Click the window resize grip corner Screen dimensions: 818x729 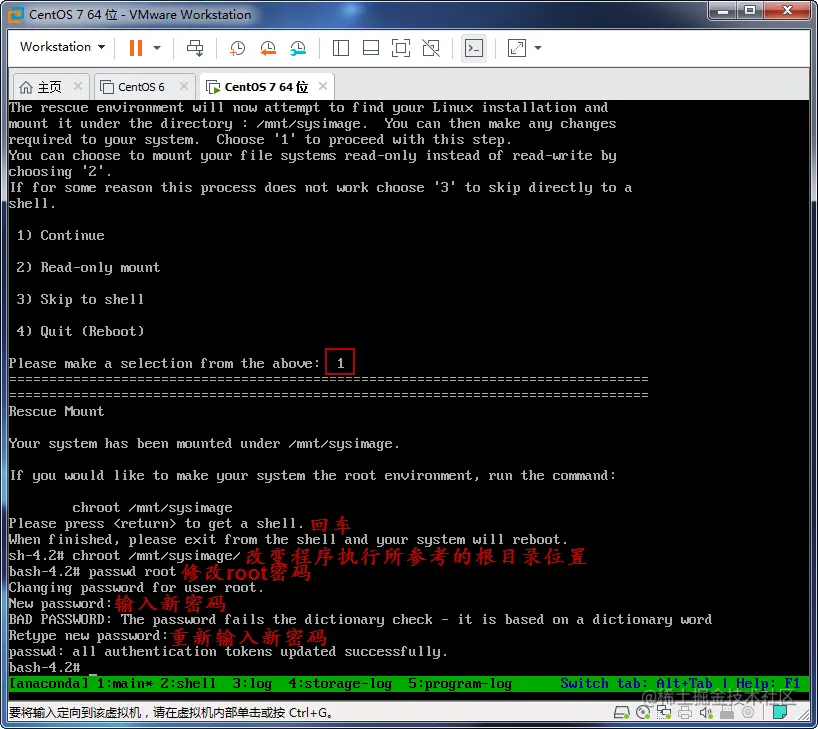click(804, 715)
